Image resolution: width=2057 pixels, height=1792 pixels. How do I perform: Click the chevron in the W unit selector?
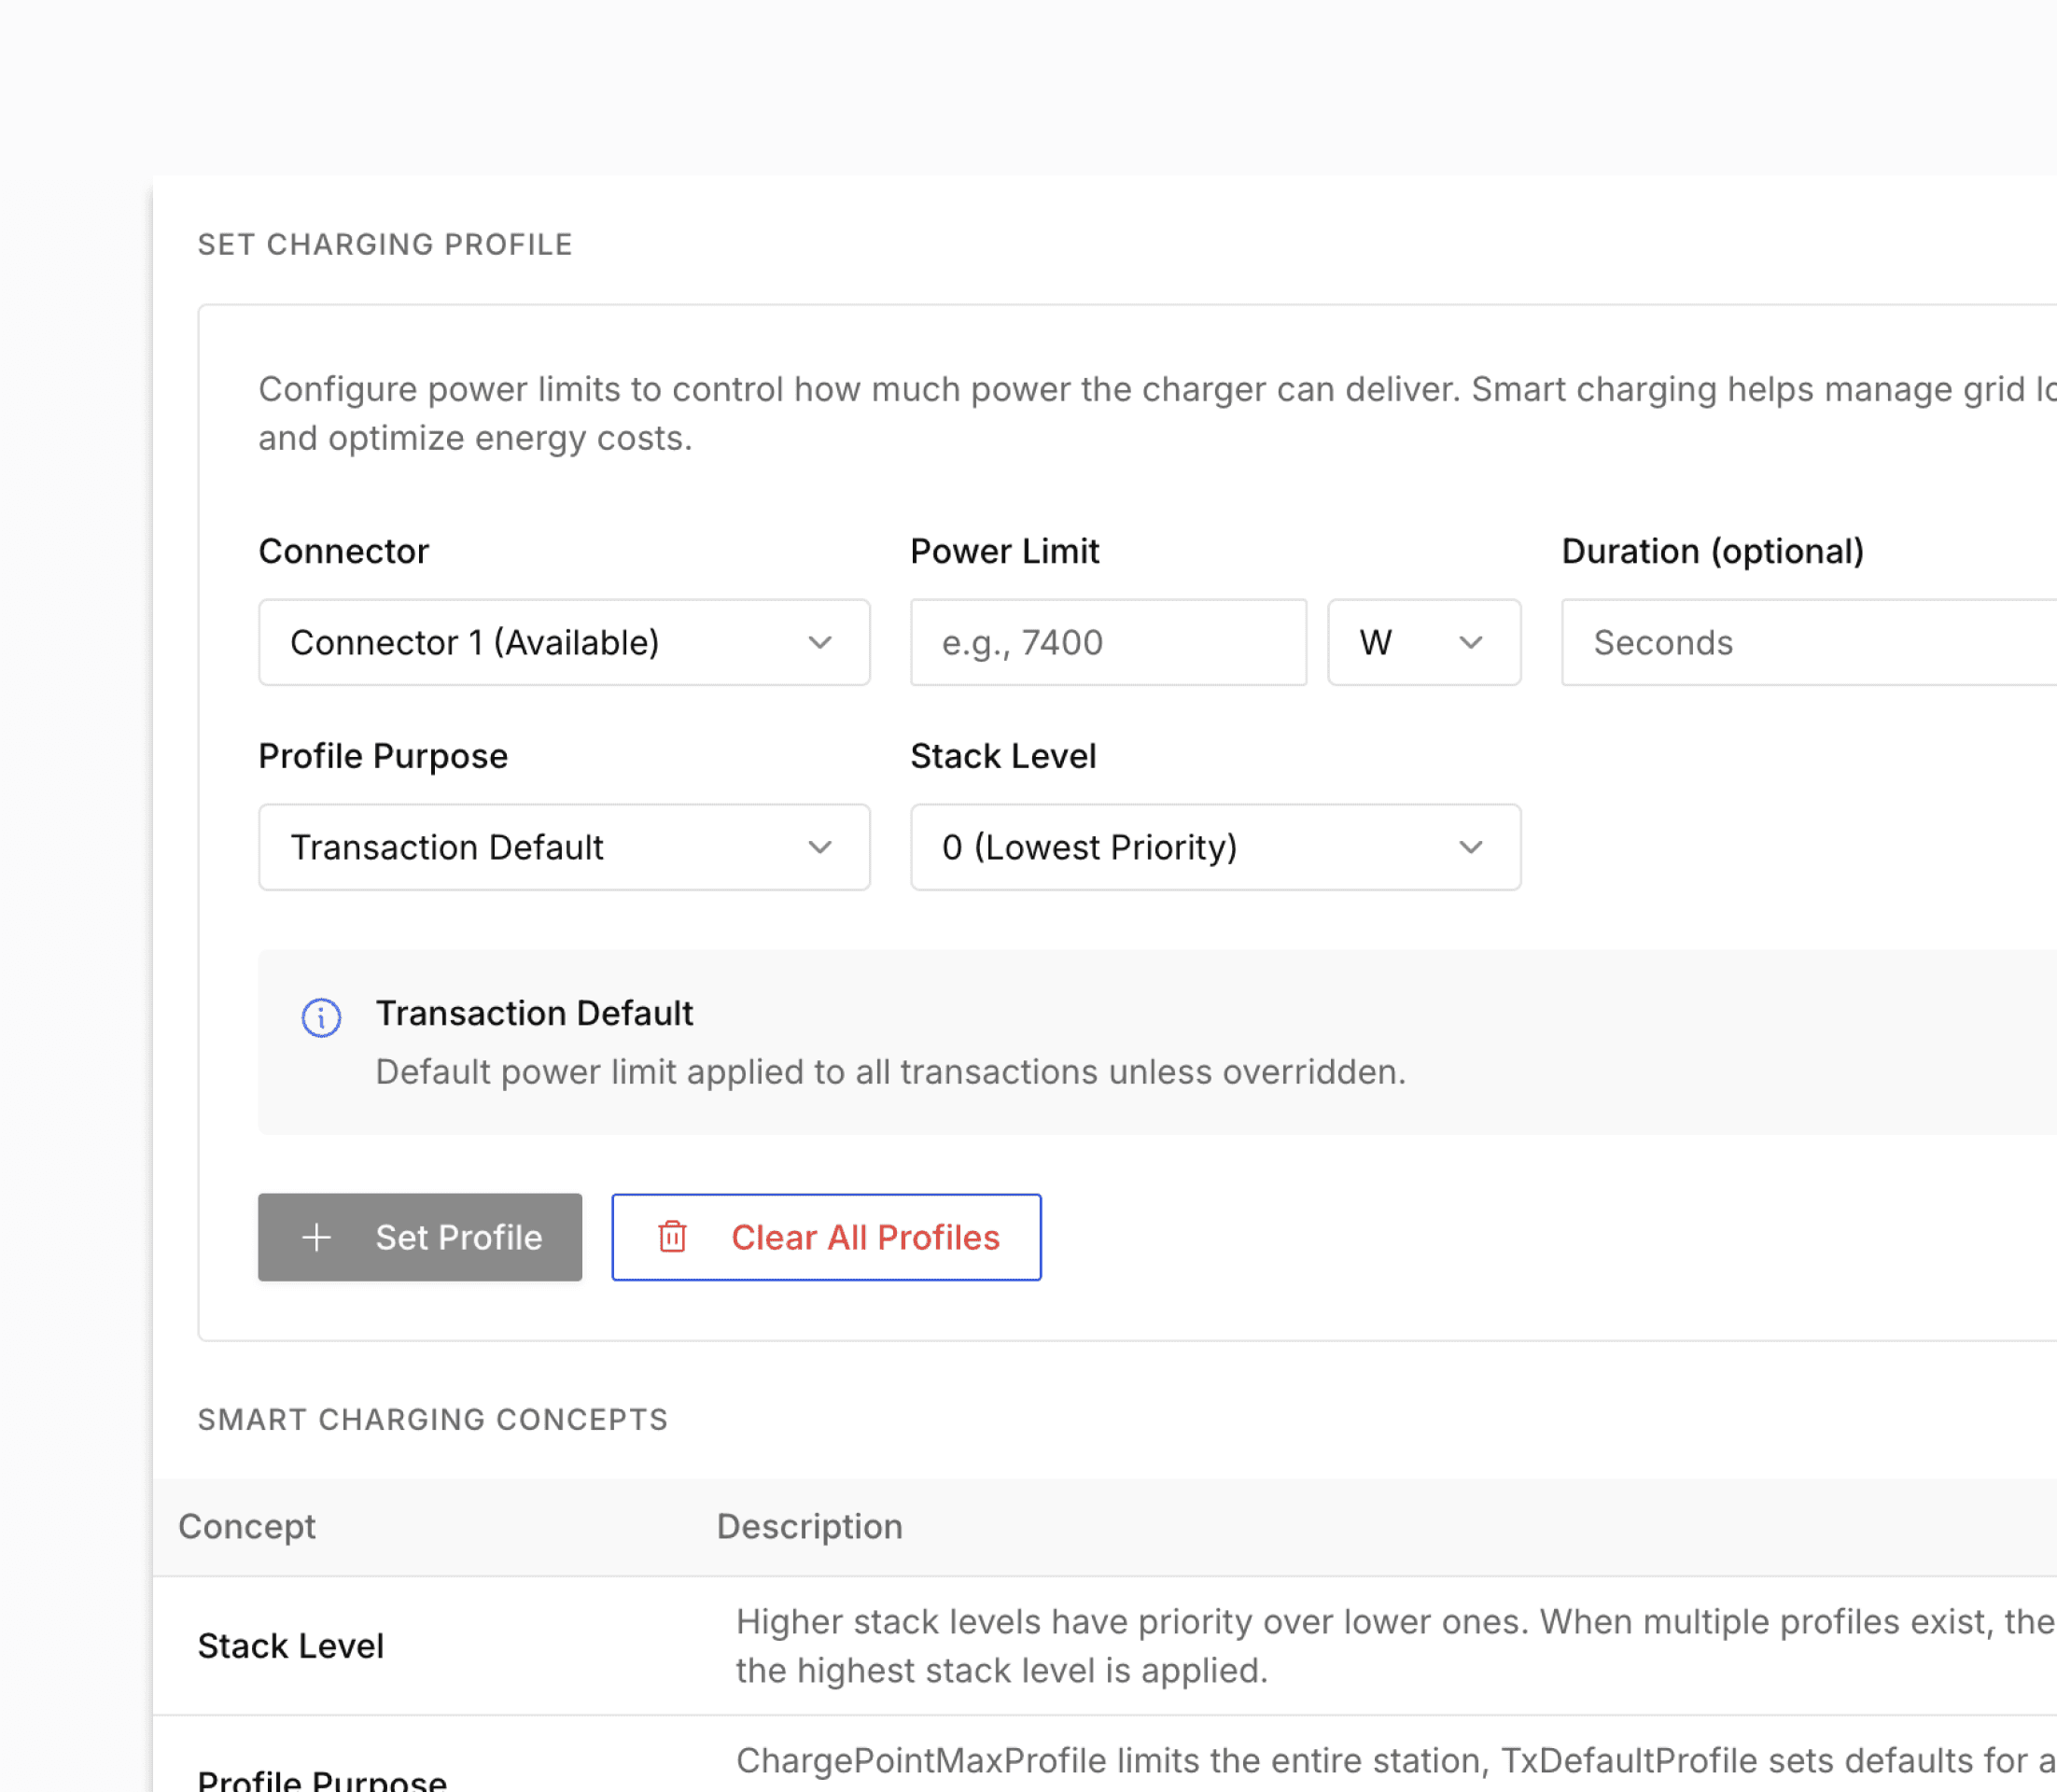point(1470,642)
